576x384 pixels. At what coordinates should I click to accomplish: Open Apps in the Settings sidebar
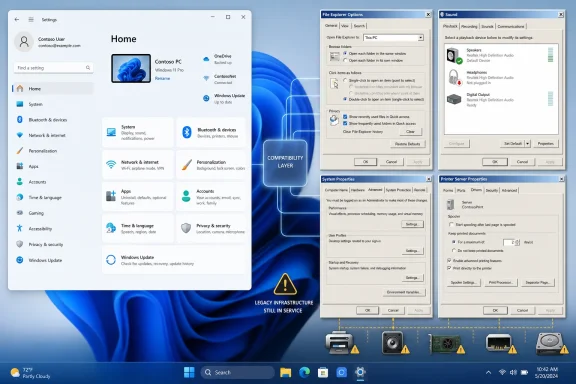coord(53,166)
